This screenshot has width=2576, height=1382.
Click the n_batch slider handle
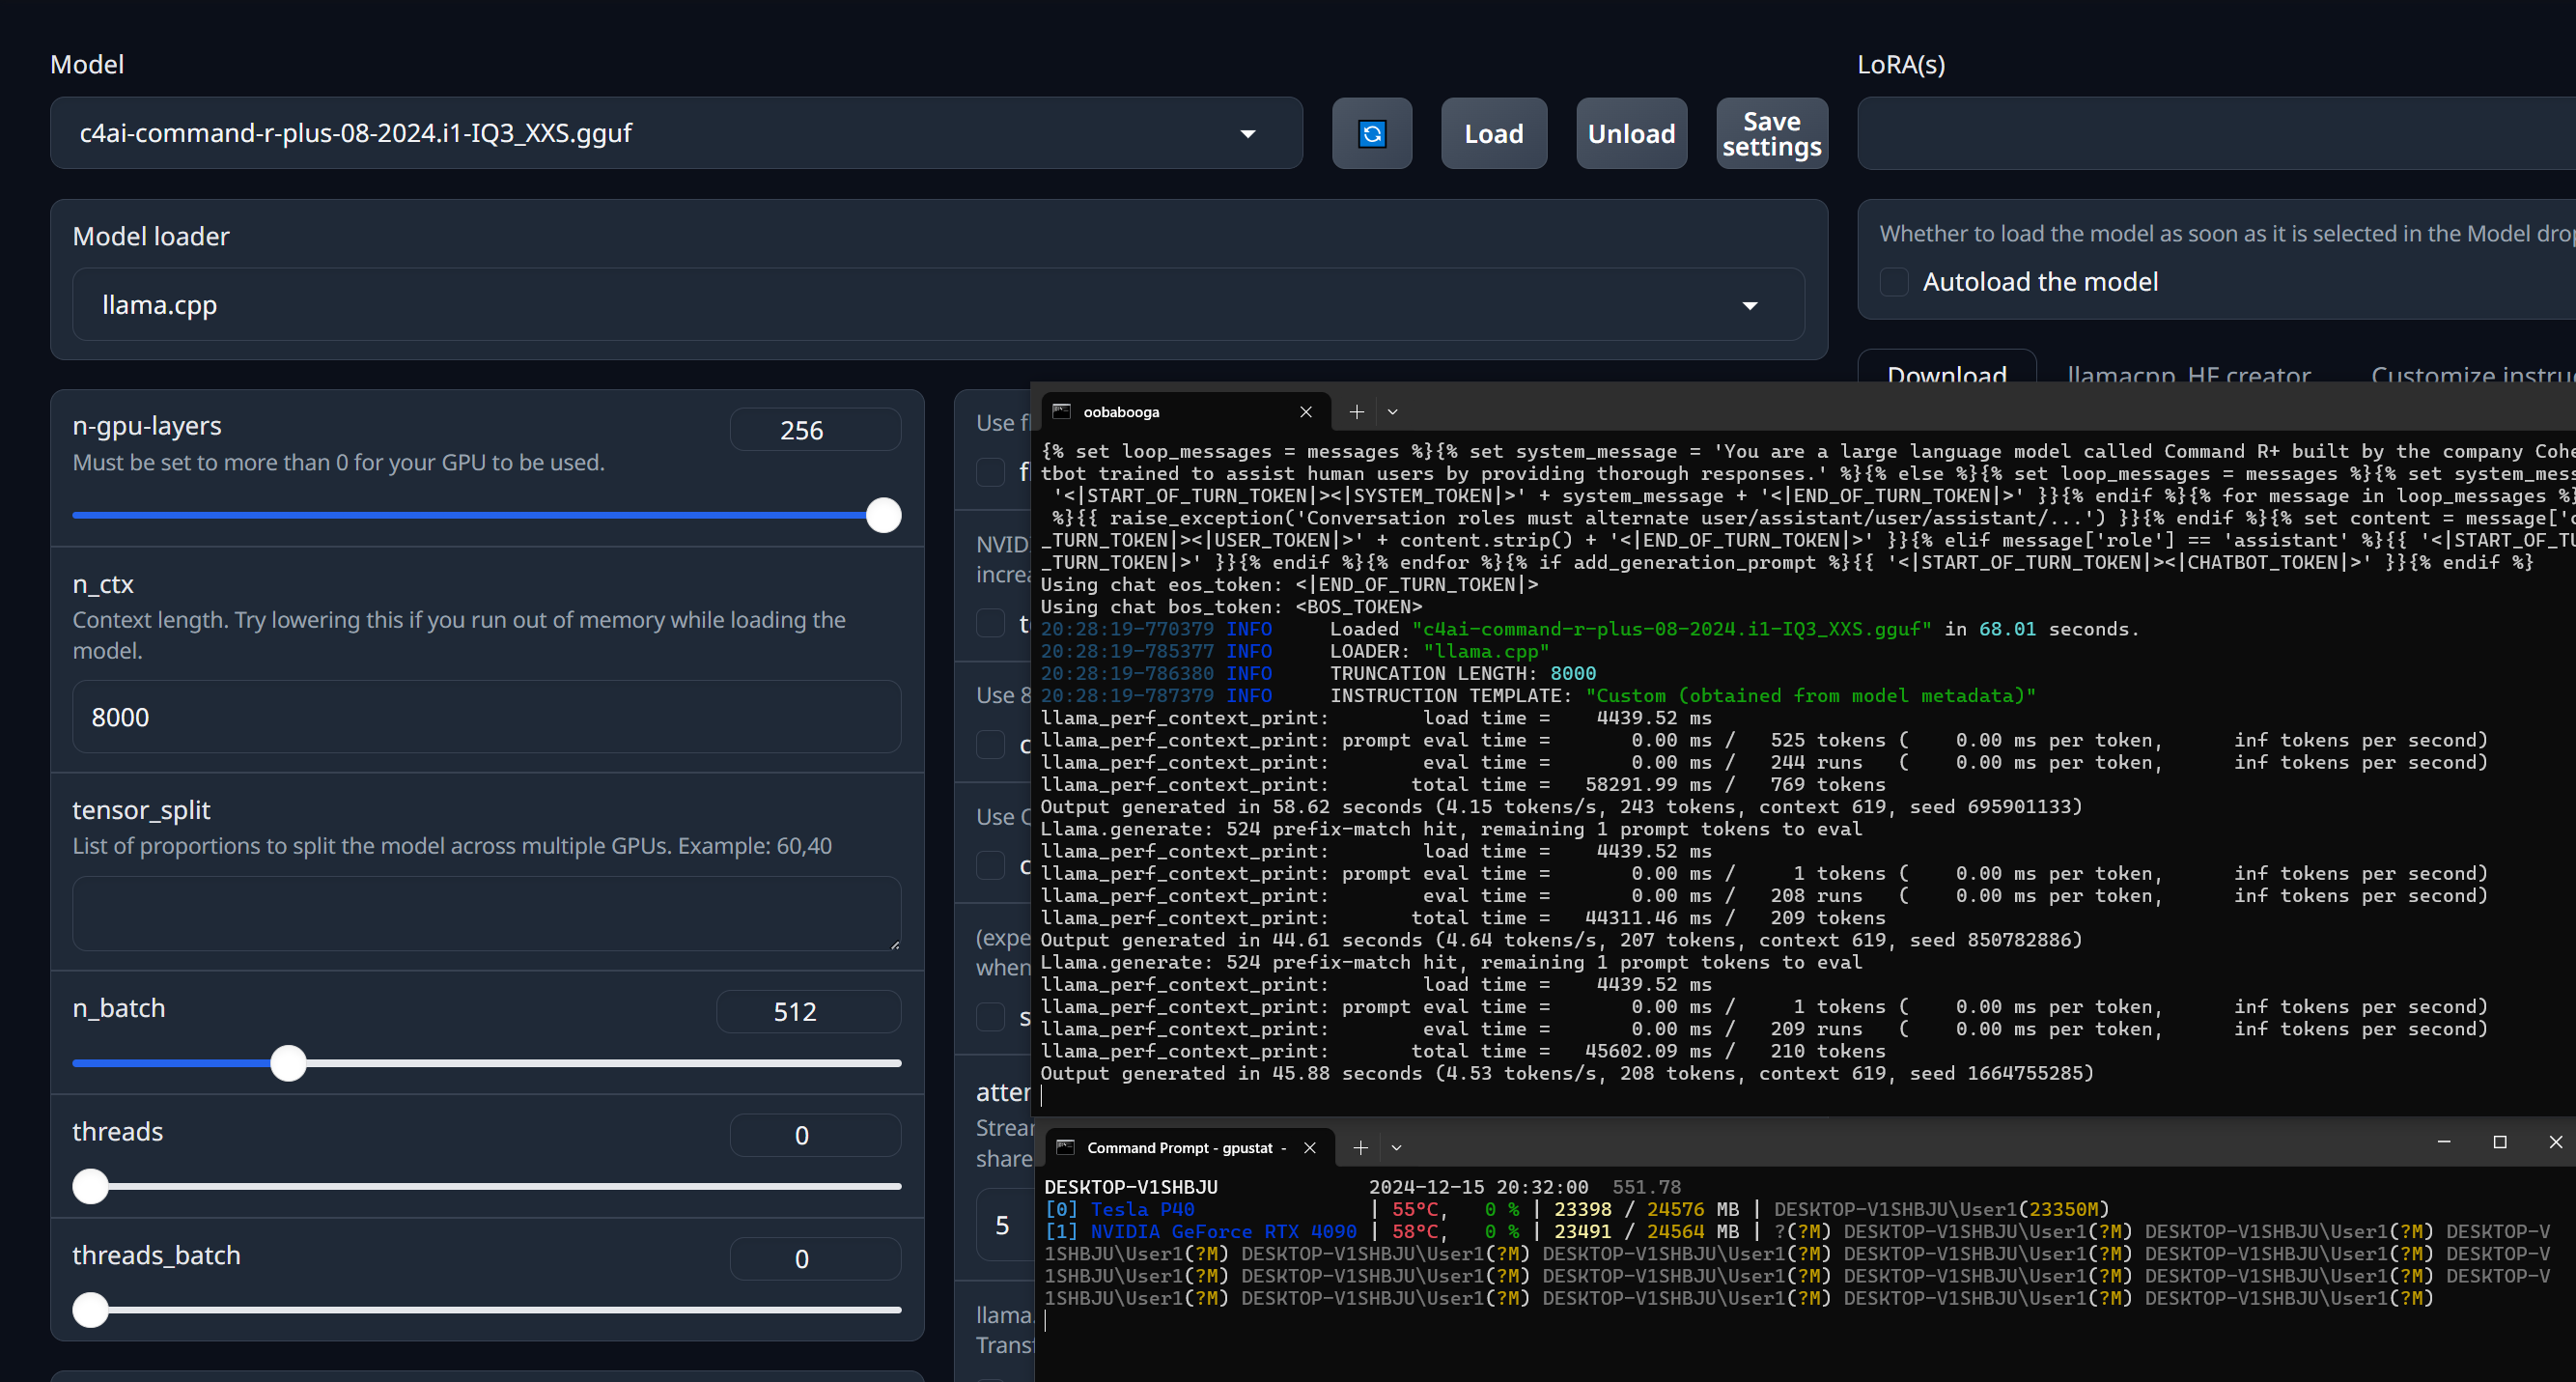coord(288,1063)
